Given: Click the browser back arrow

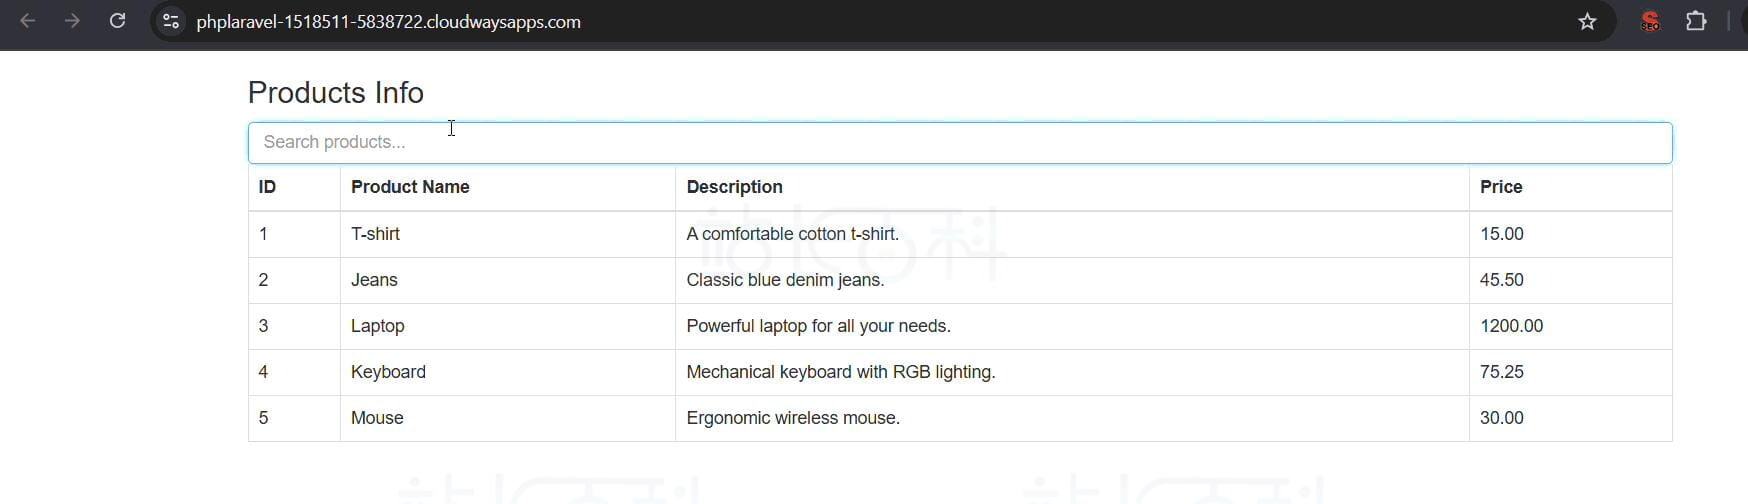Looking at the screenshot, I should pos(28,21).
